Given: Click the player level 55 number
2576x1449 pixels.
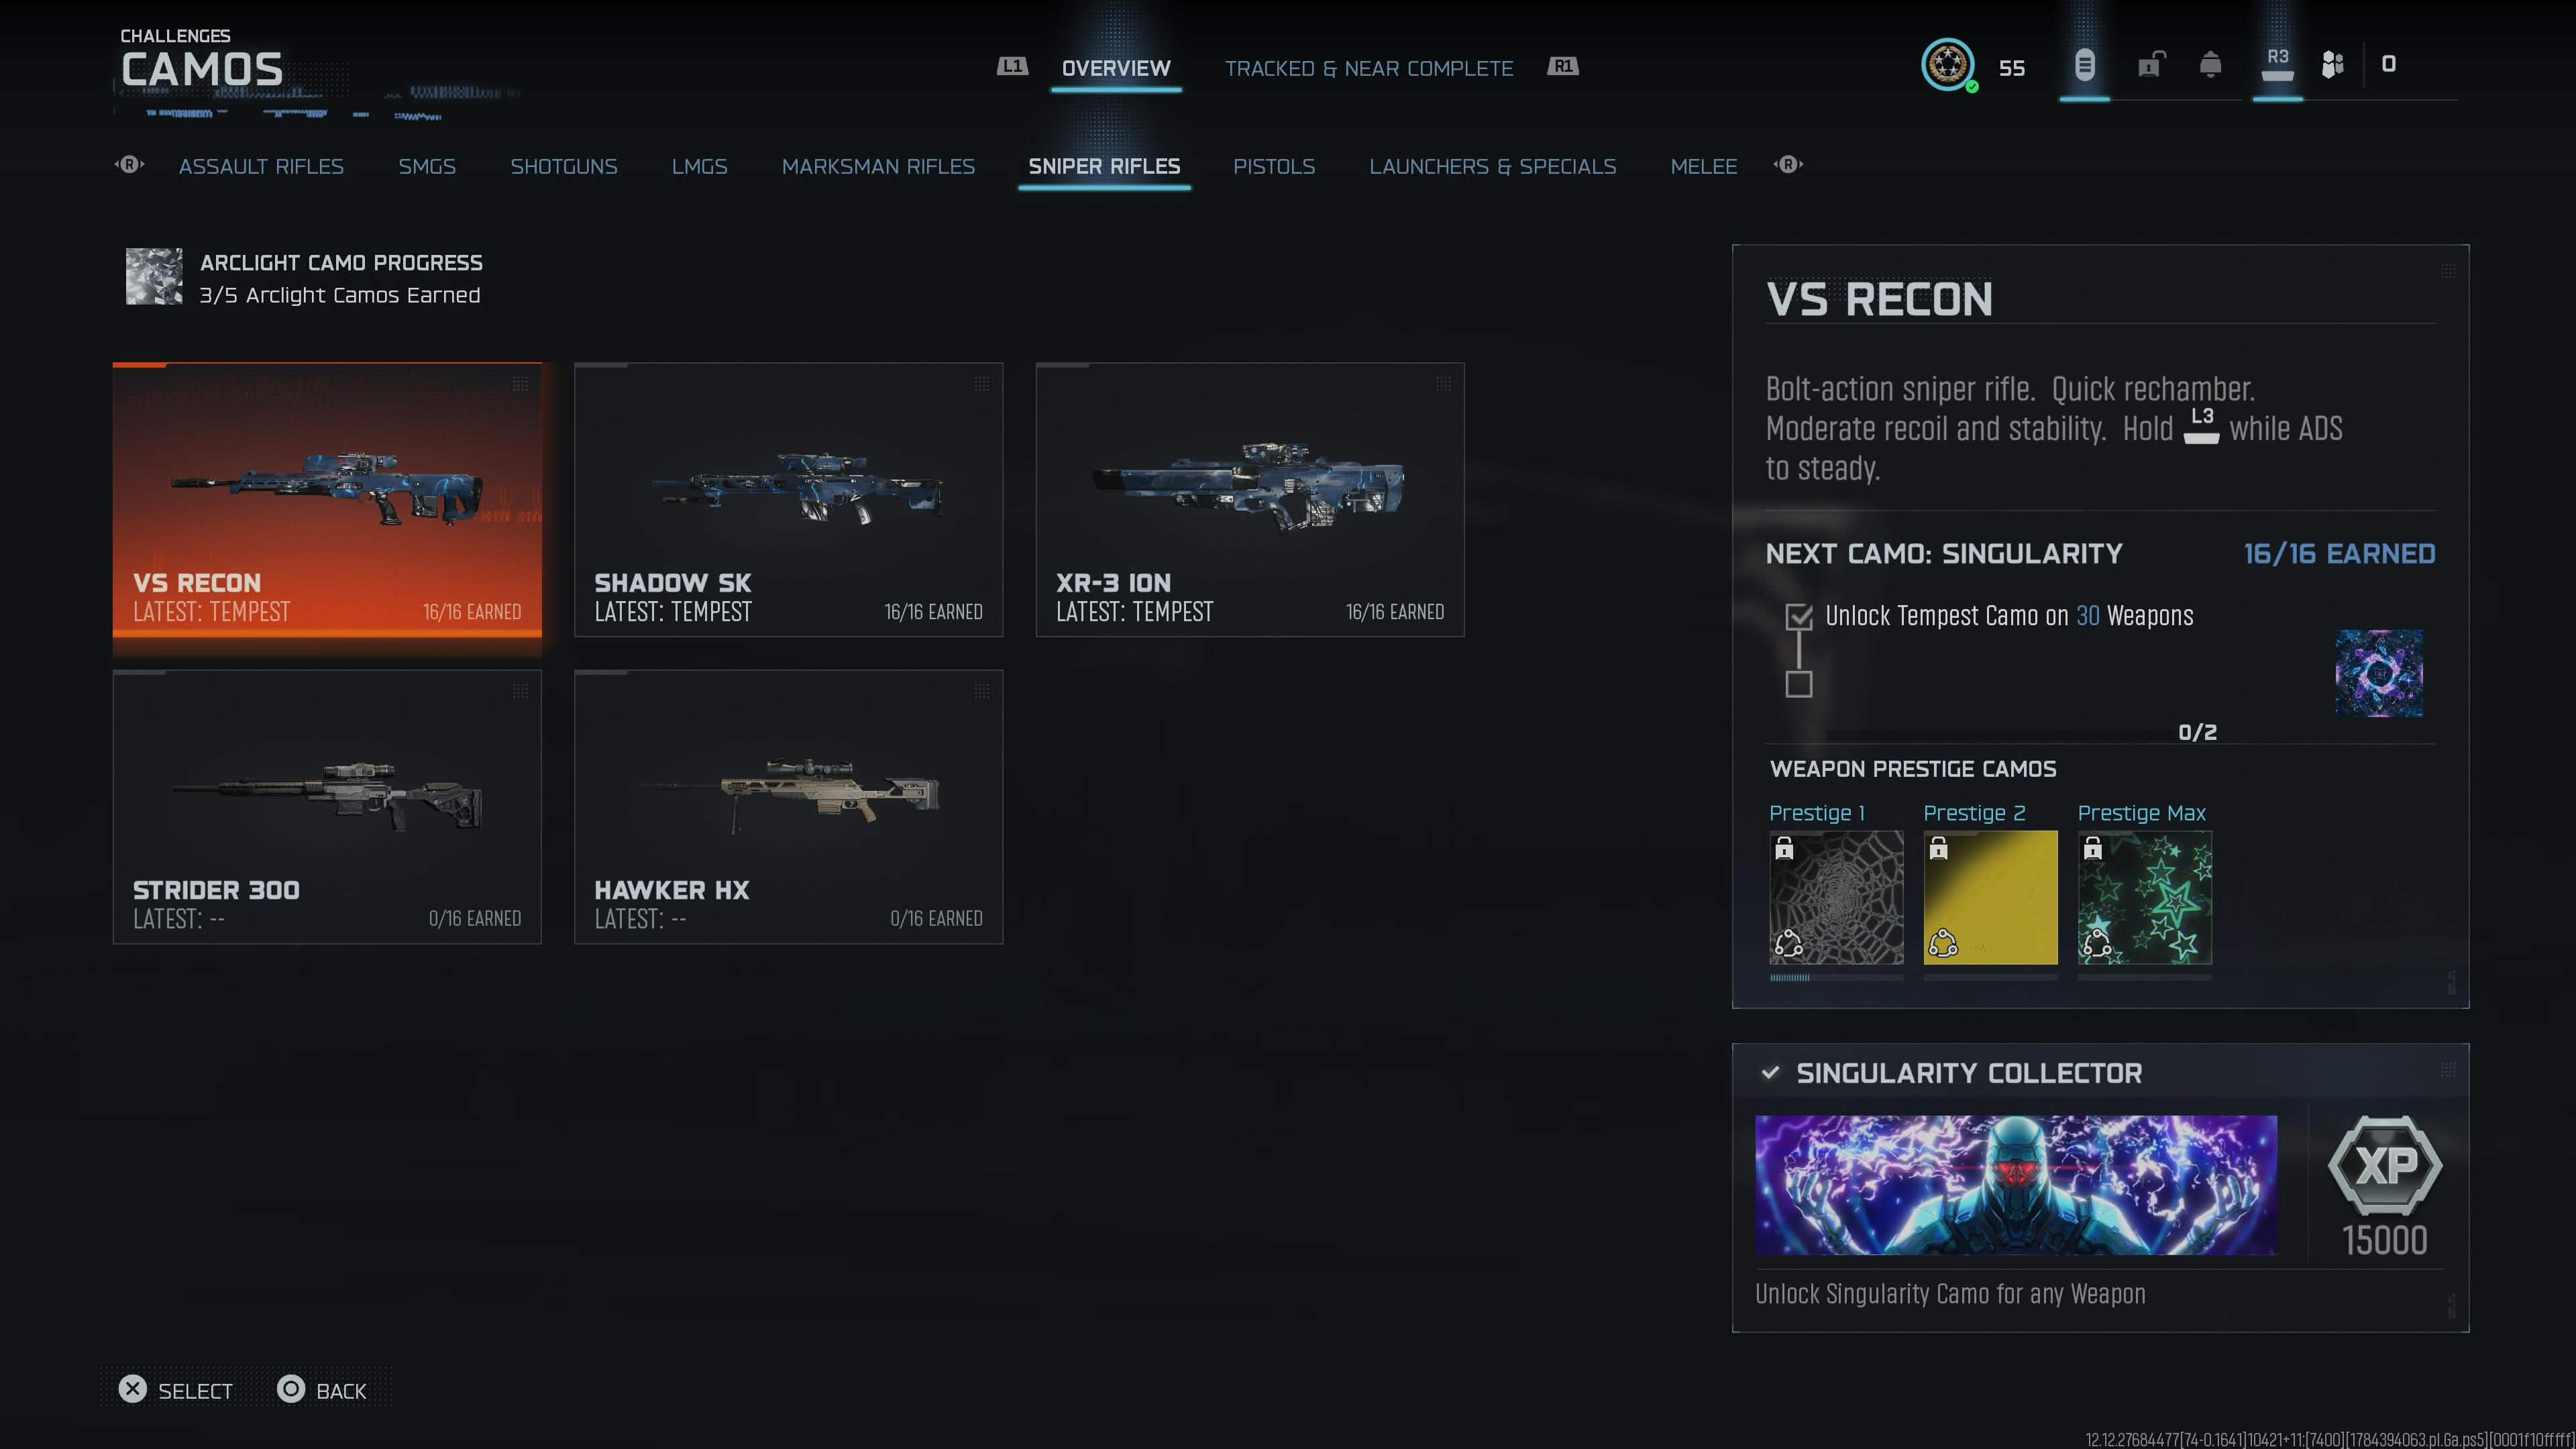Looking at the screenshot, I should [x=2011, y=68].
